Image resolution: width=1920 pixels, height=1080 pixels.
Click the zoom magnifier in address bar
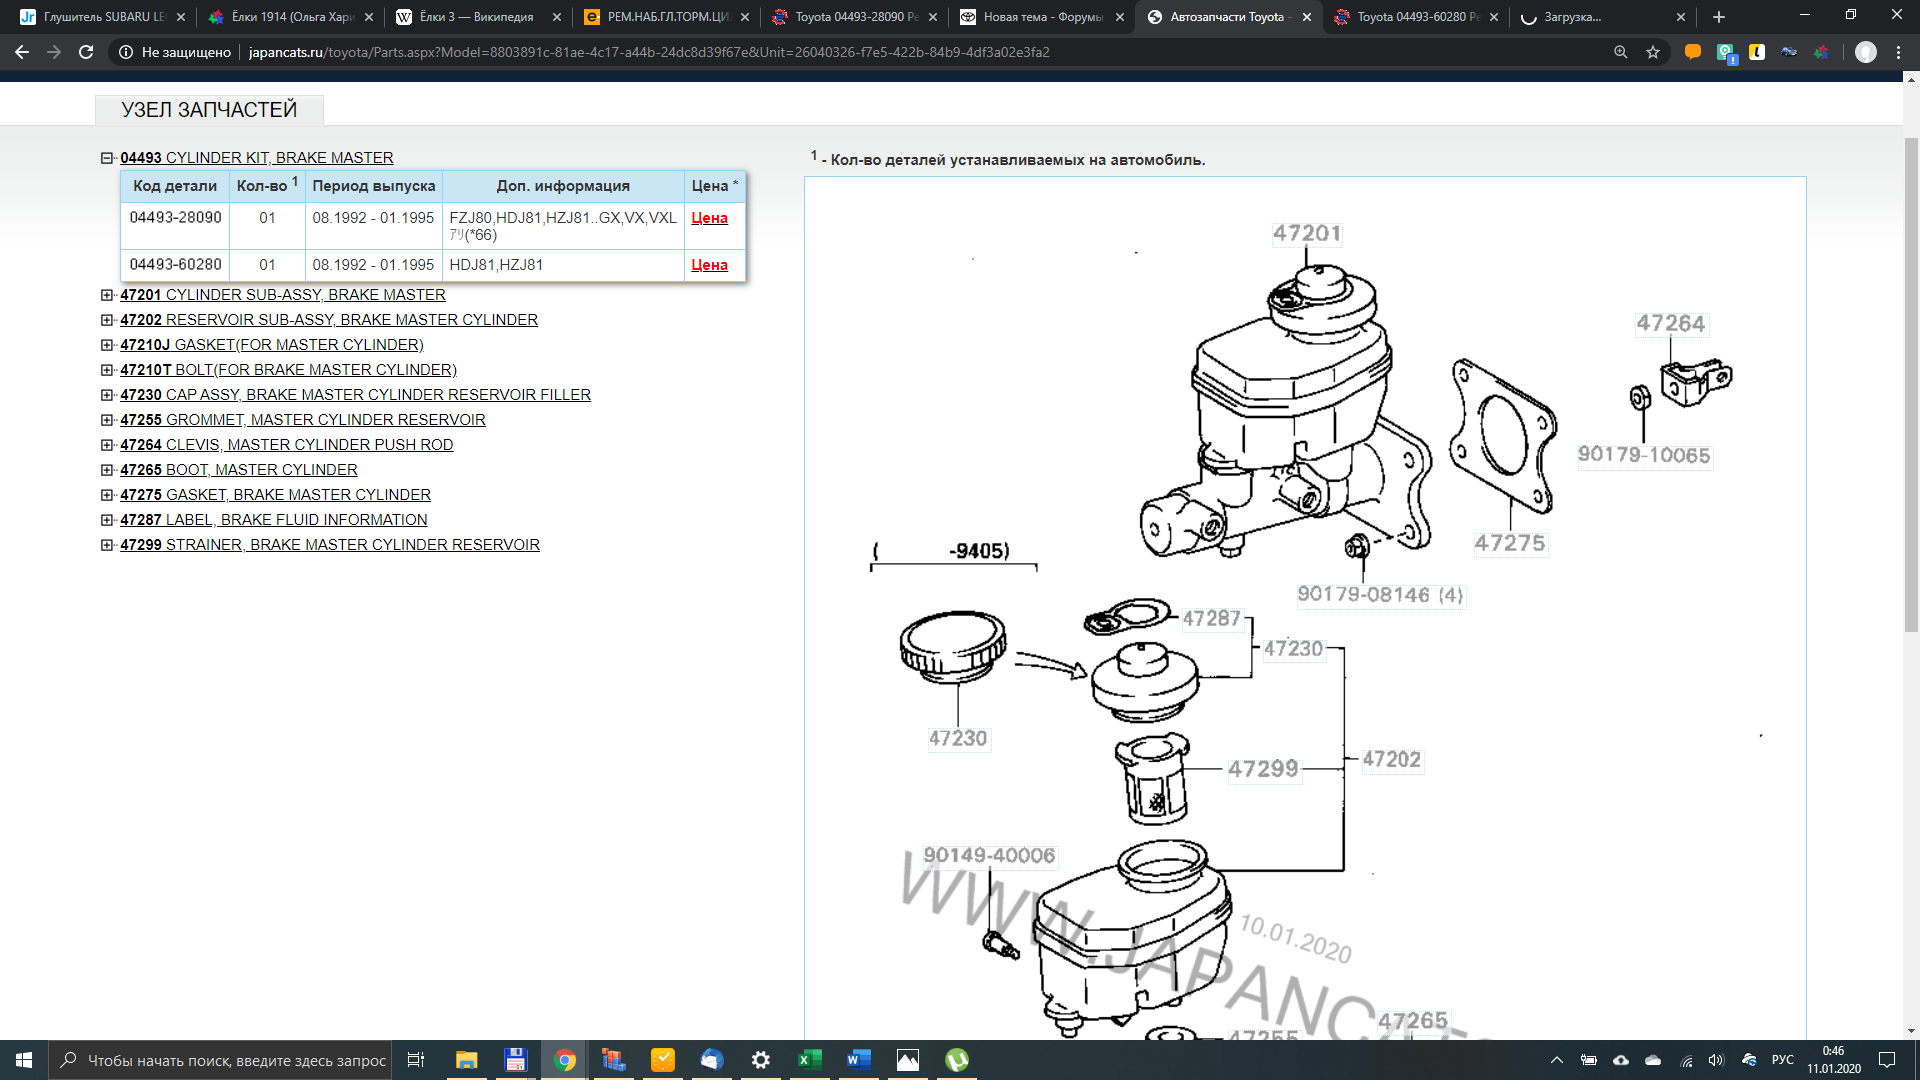point(1621,52)
